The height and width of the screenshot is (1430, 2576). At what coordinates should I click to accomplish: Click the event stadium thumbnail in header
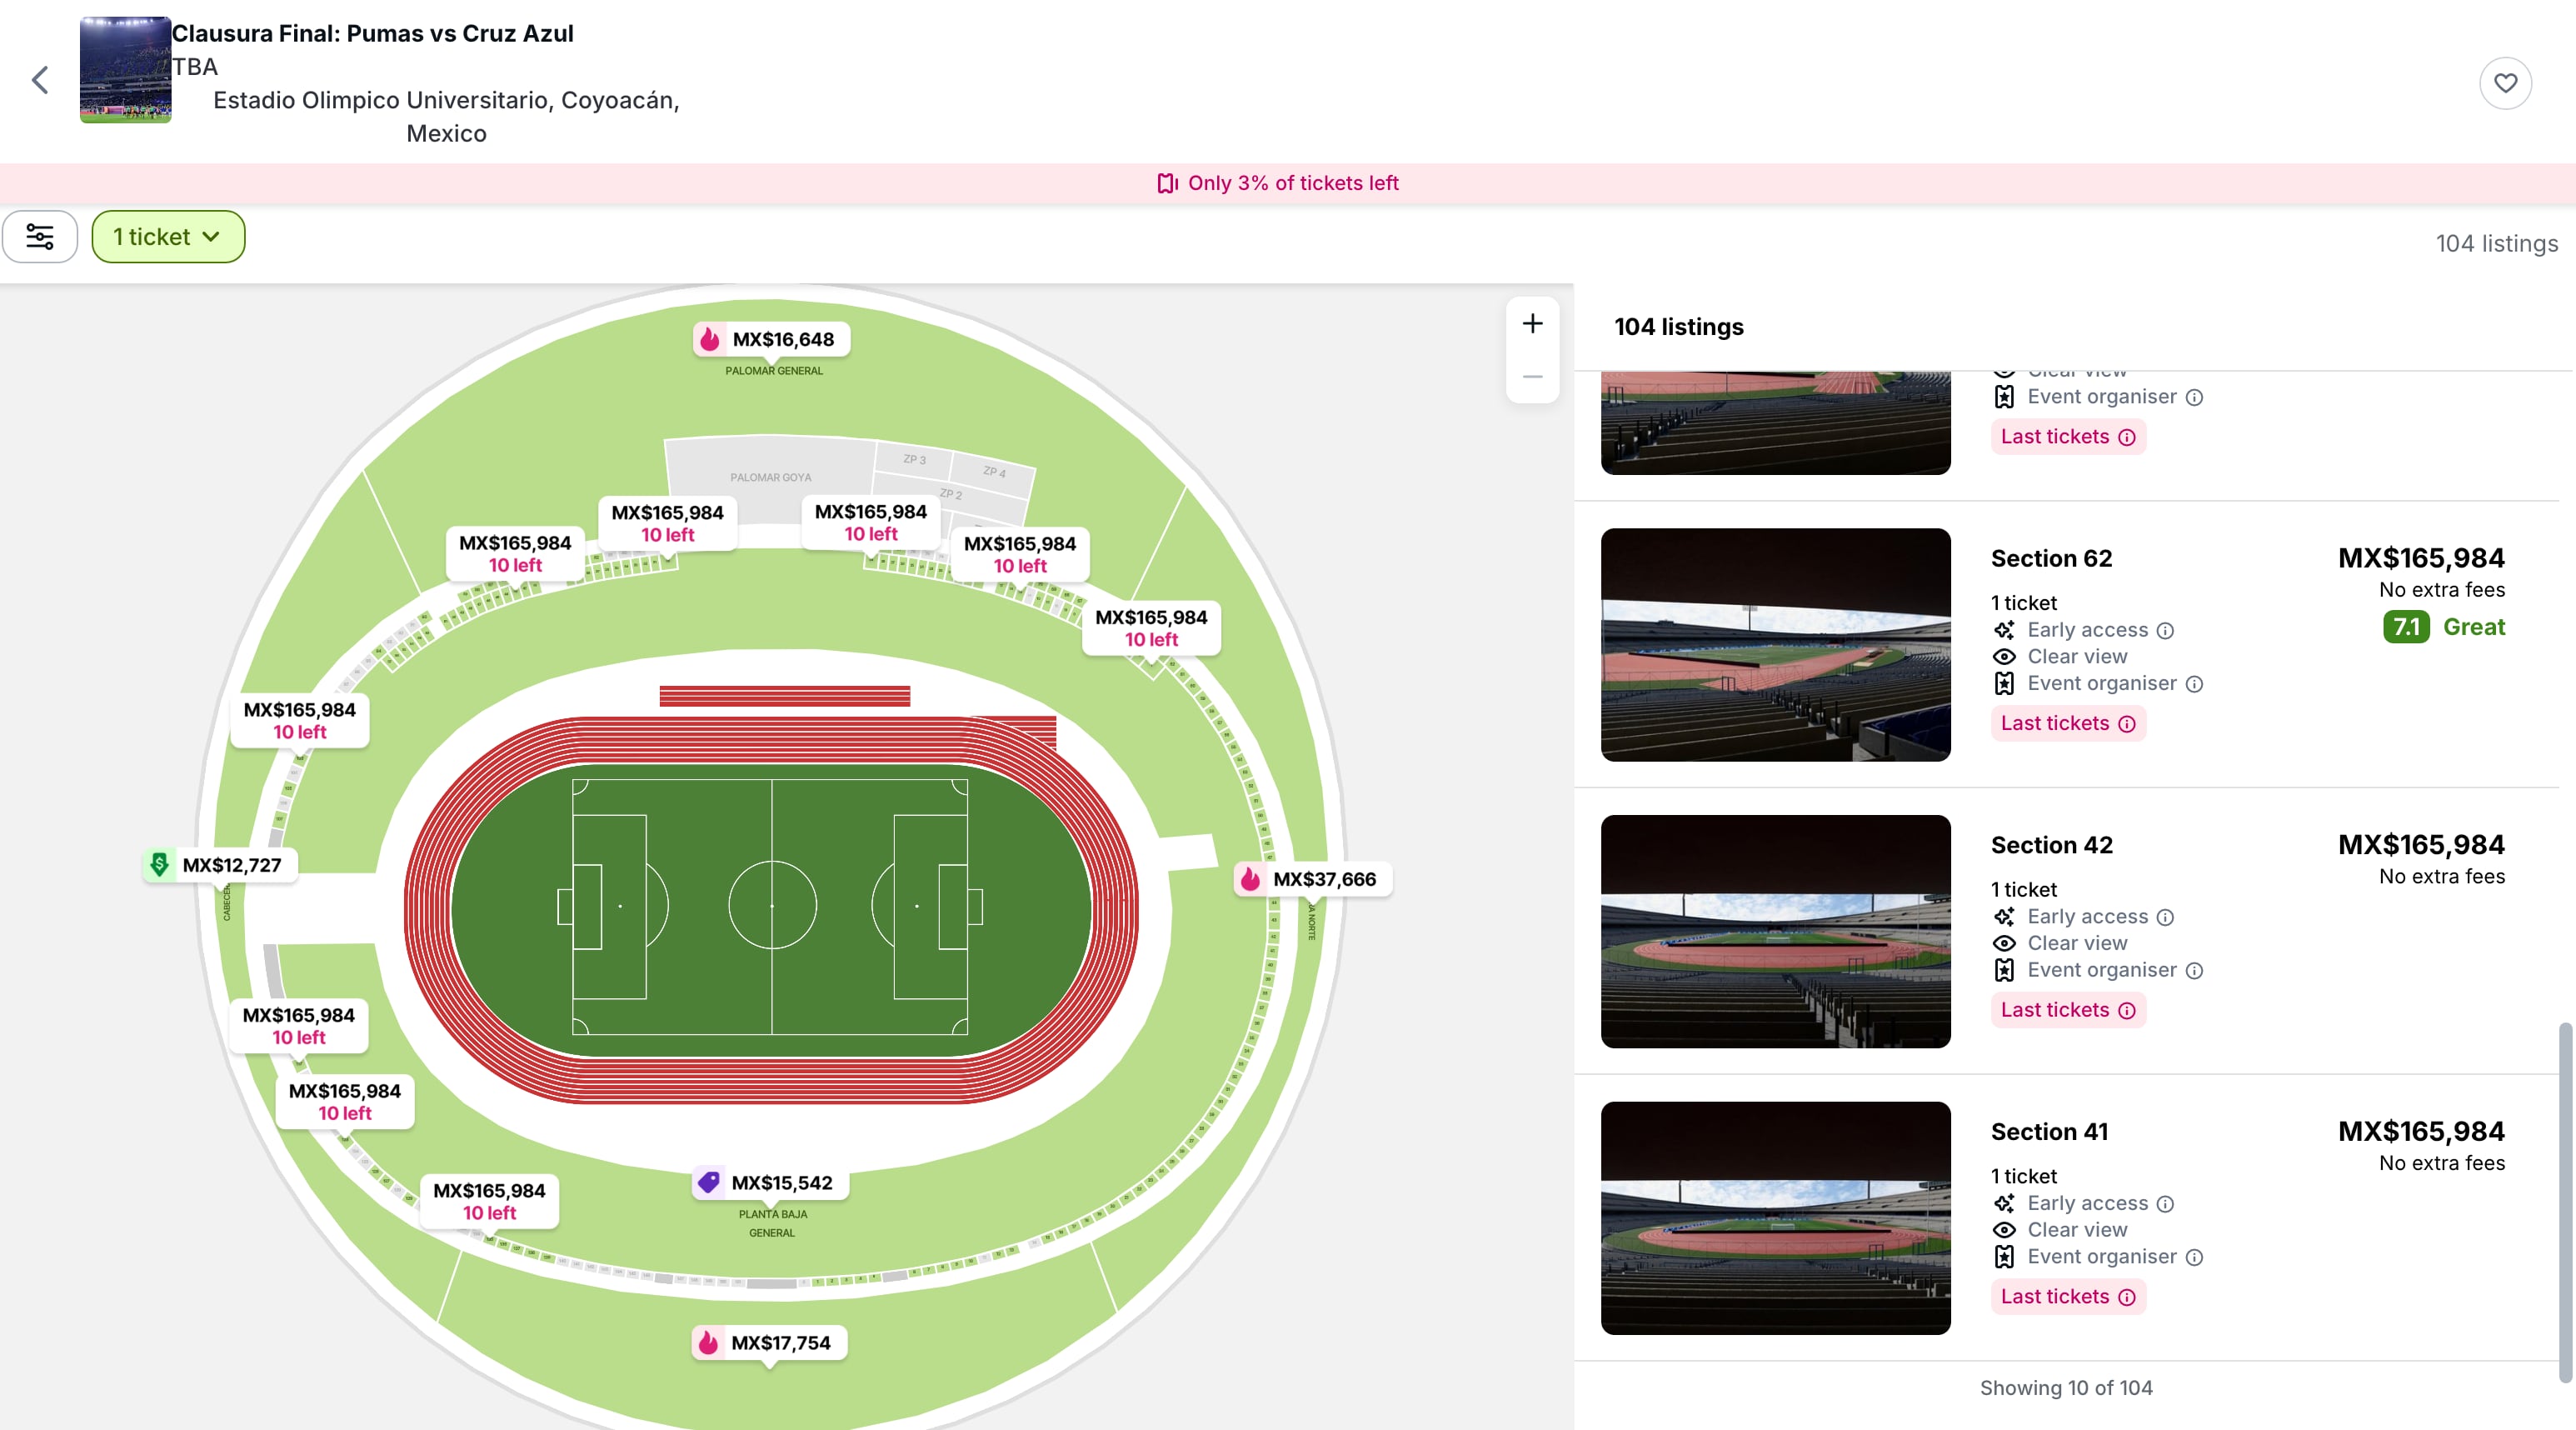pyautogui.click(x=126, y=70)
